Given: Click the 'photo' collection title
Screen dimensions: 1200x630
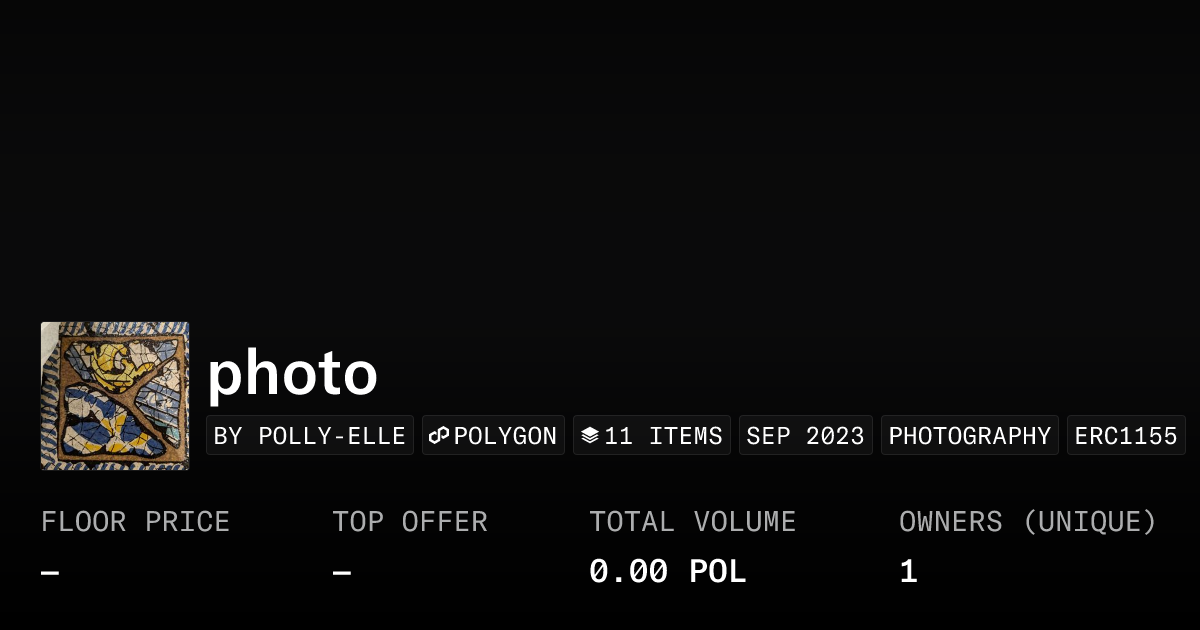Looking at the screenshot, I should [292, 373].
